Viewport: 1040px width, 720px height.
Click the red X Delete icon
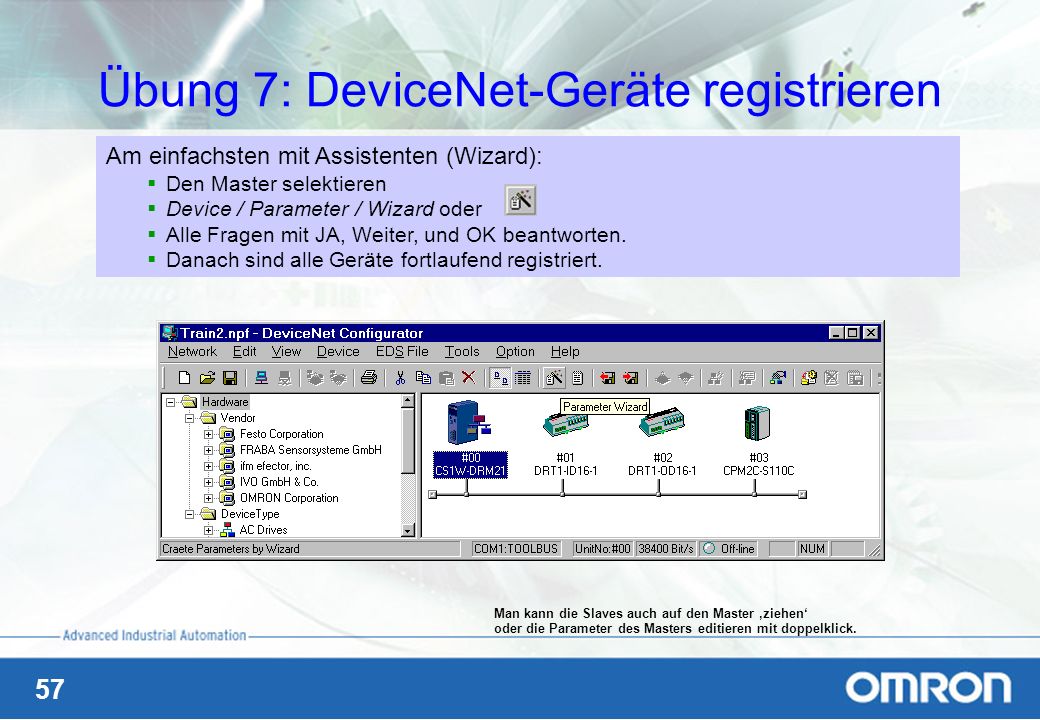(468, 378)
